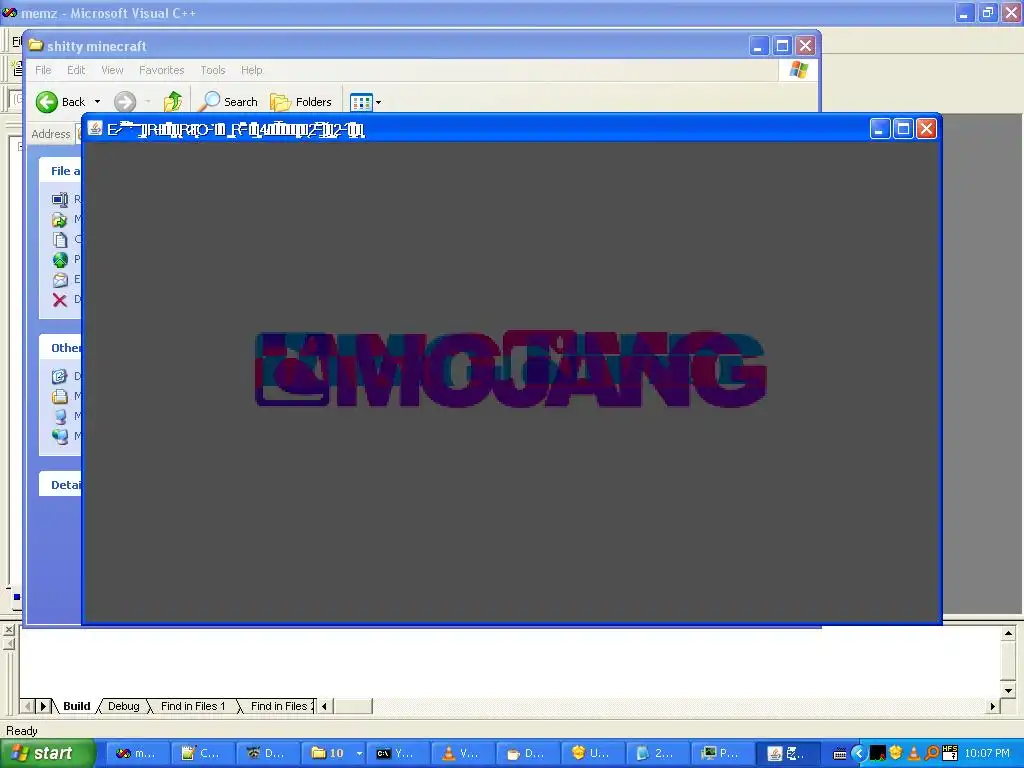Minimize the Java game window
Image resolution: width=1024 pixels, height=768 pixels.
pos(880,129)
